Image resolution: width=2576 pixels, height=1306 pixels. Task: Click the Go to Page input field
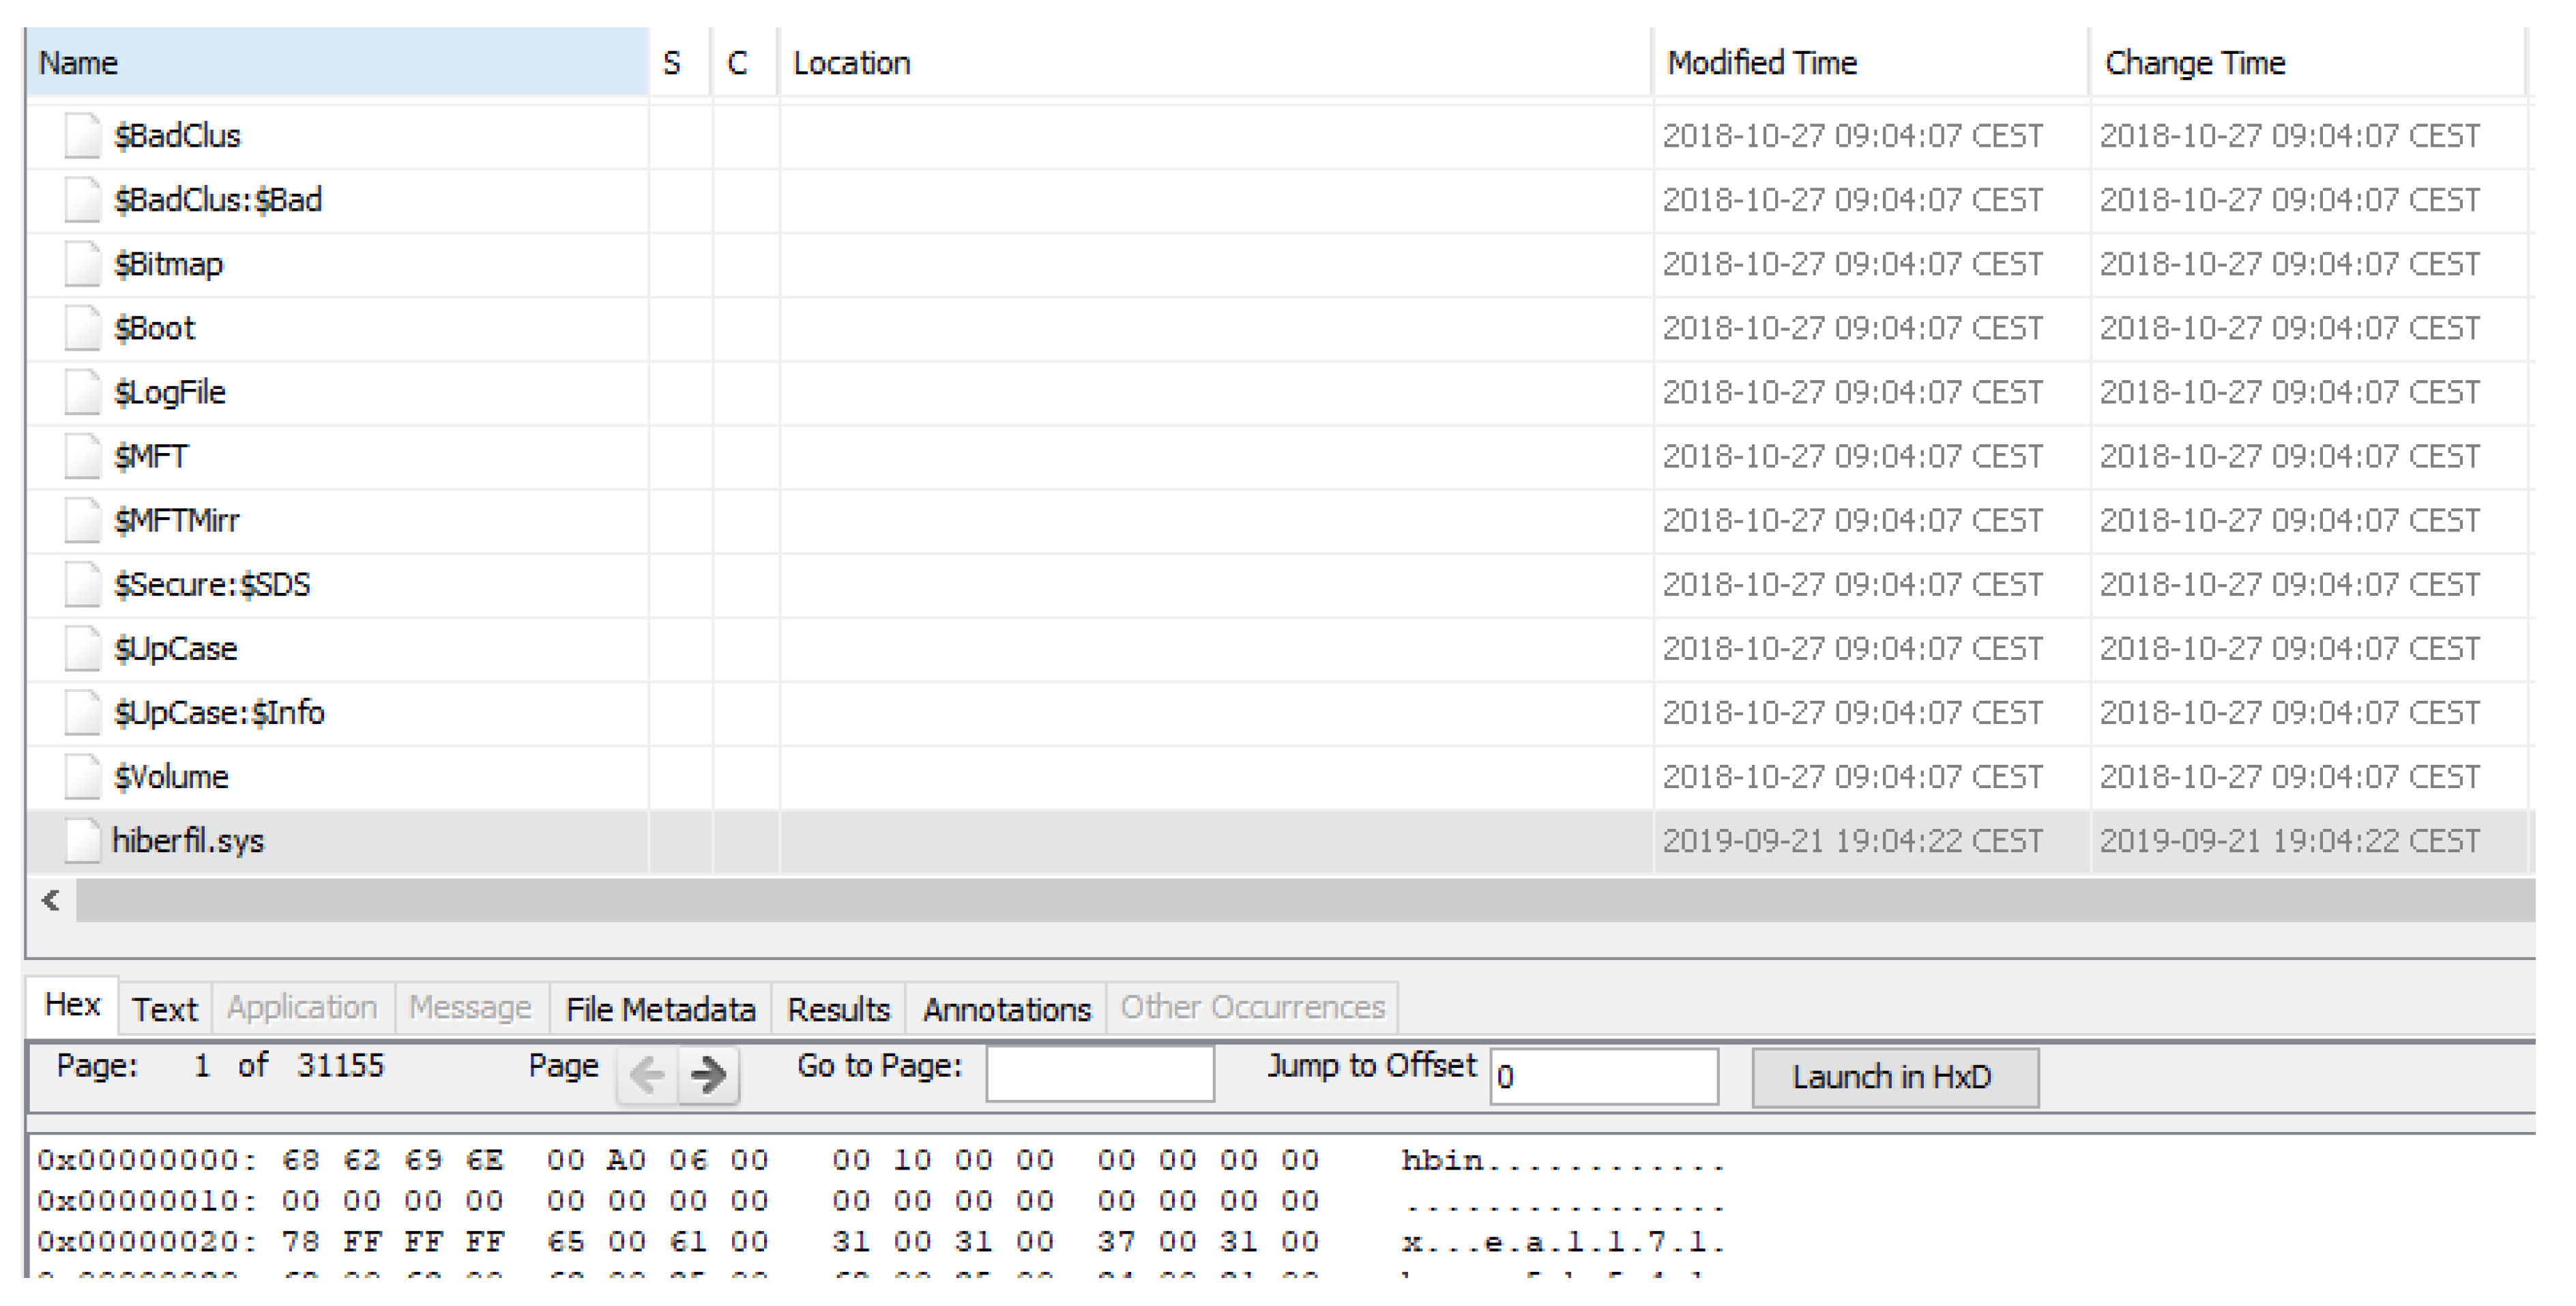(x=1099, y=1074)
